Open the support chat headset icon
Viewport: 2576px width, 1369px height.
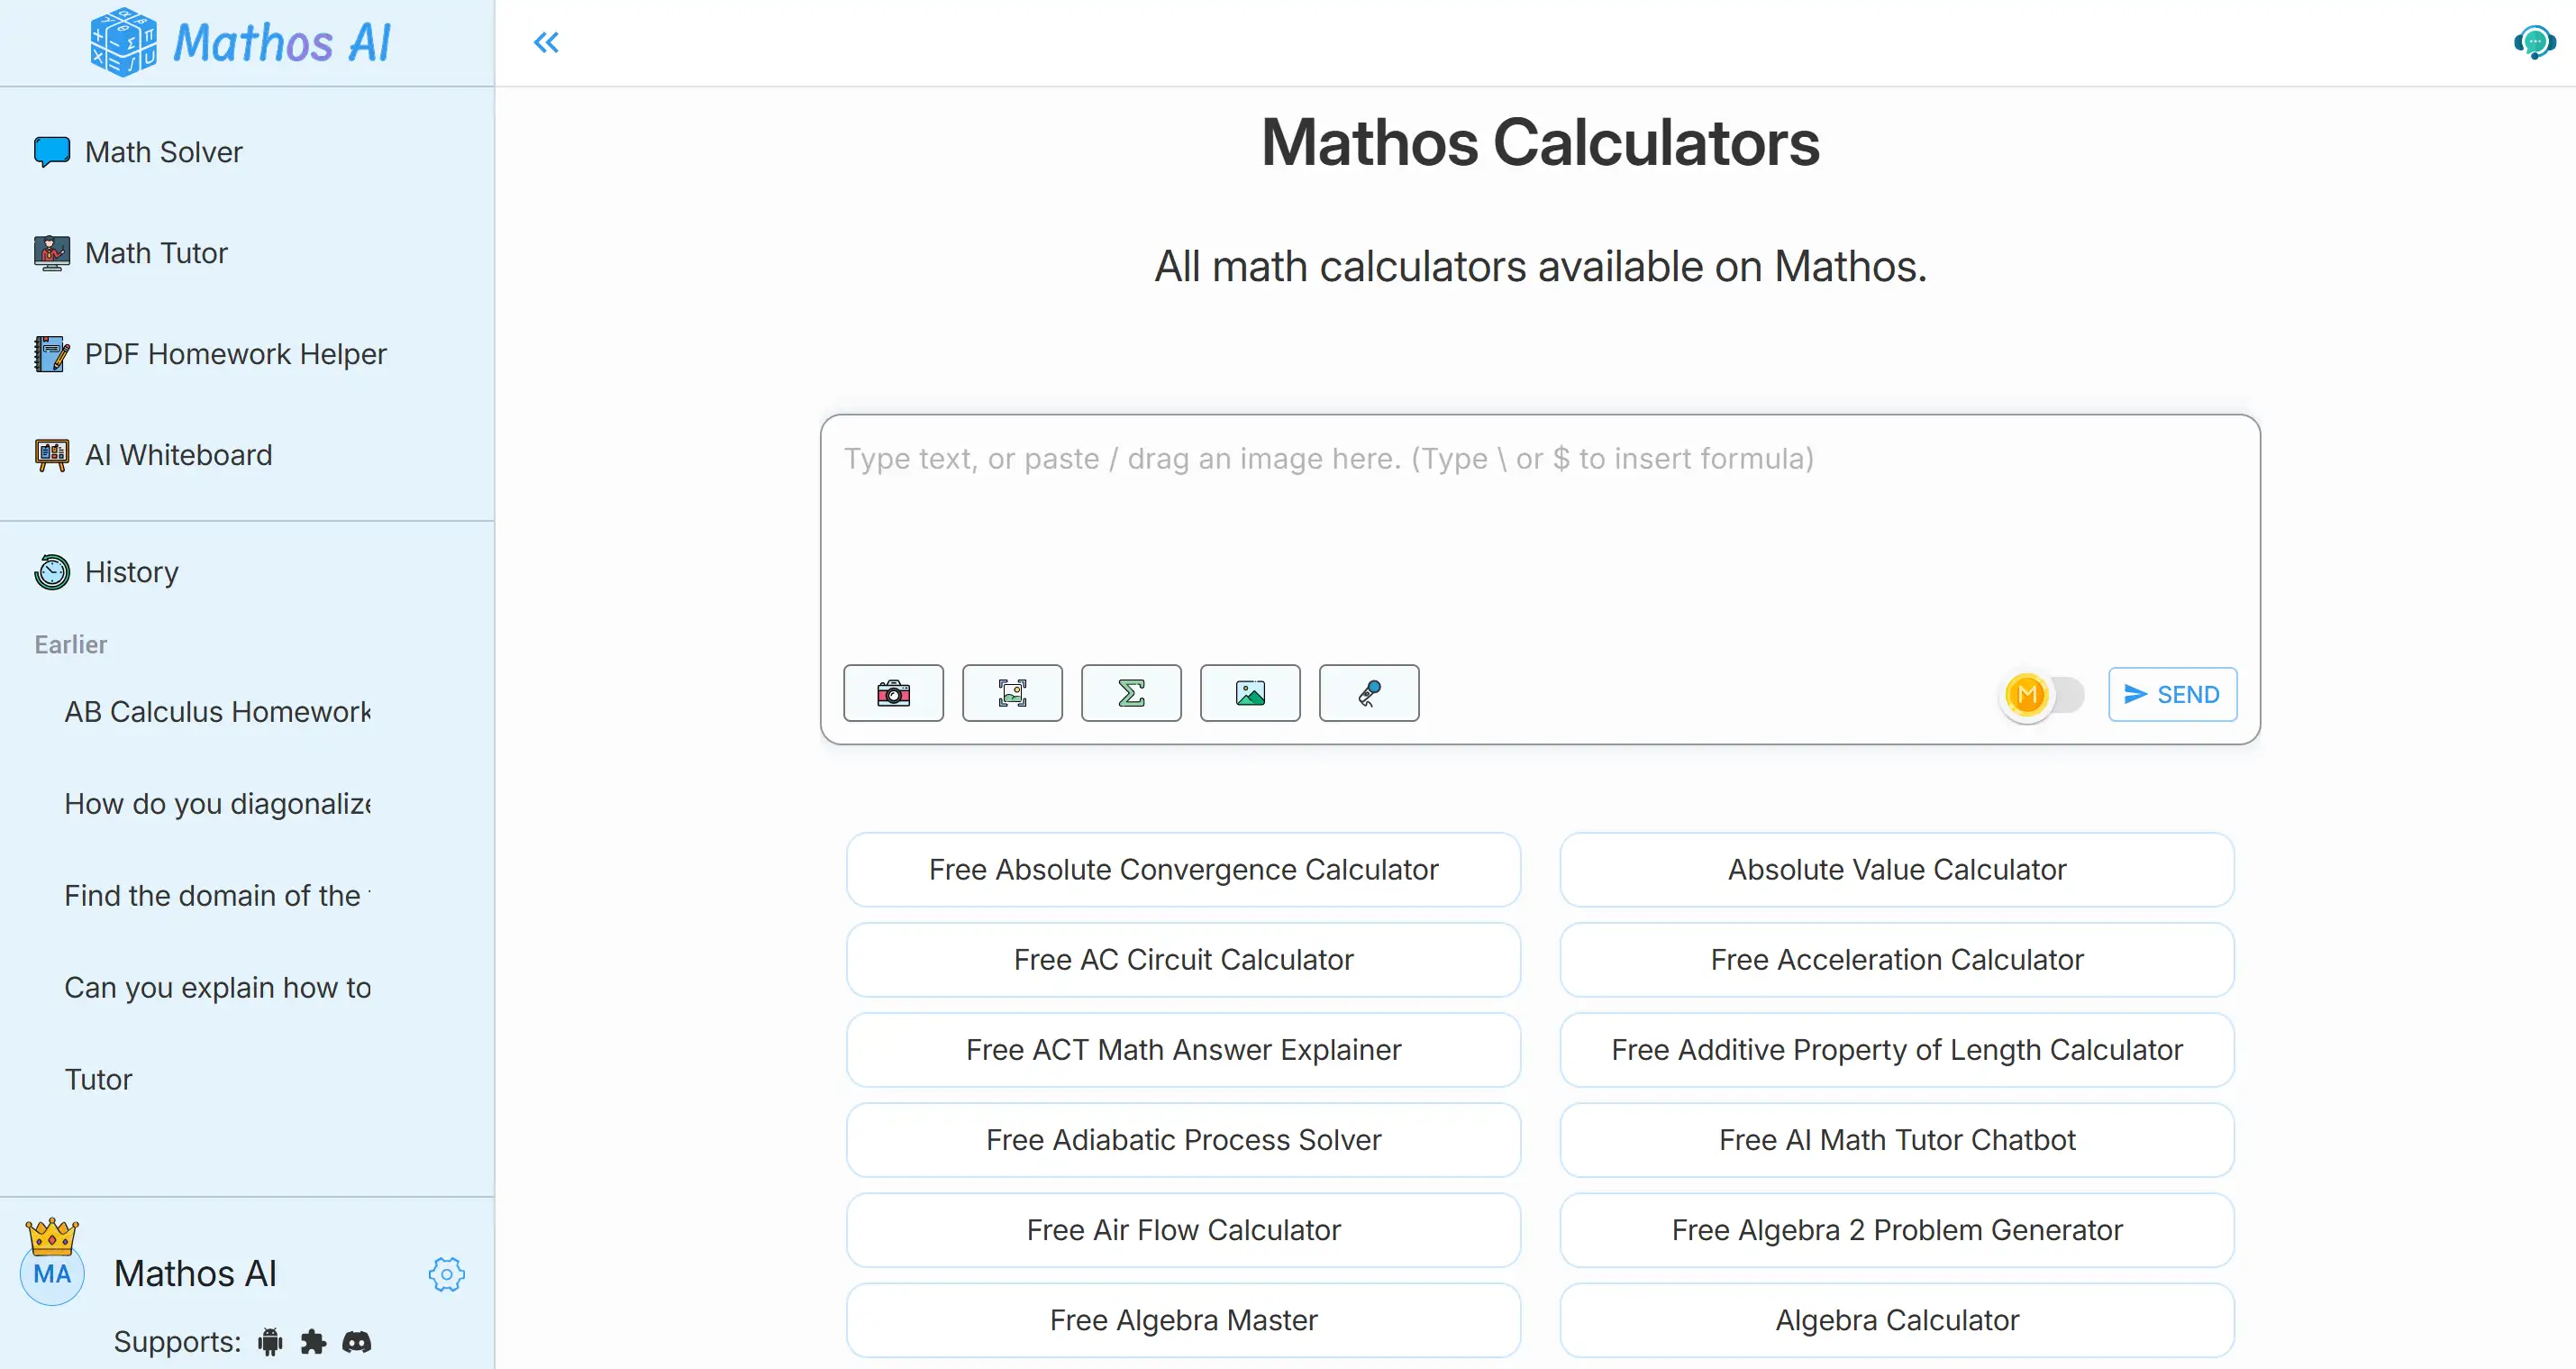(x=2534, y=43)
